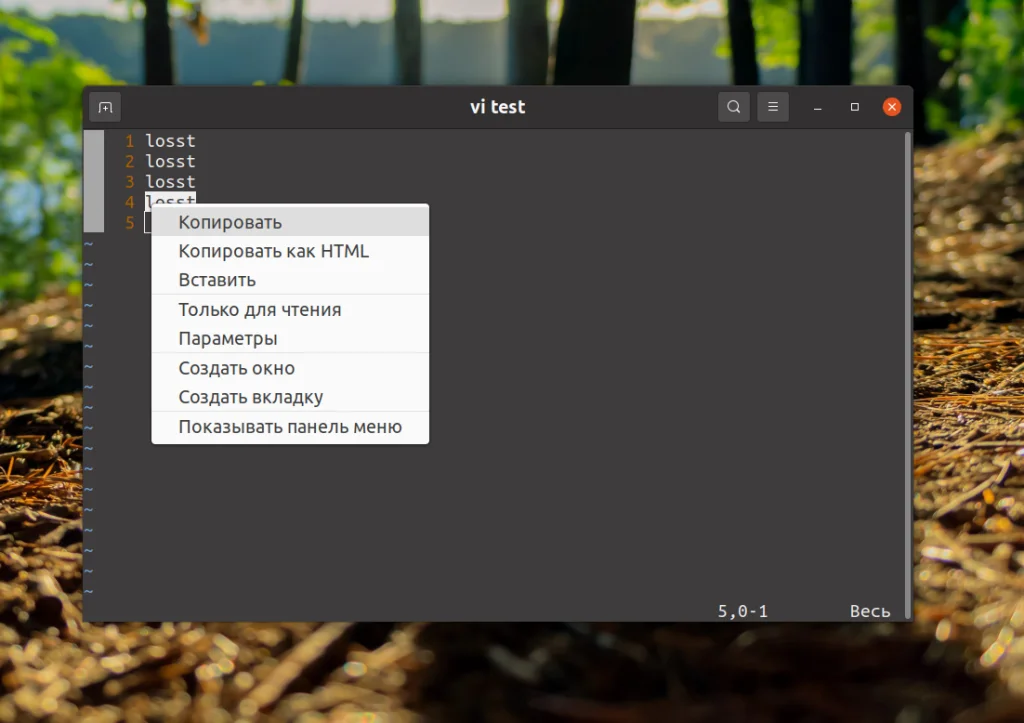Choose Копировать как HTML from the menu
The height and width of the screenshot is (723, 1024).
point(272,251)
